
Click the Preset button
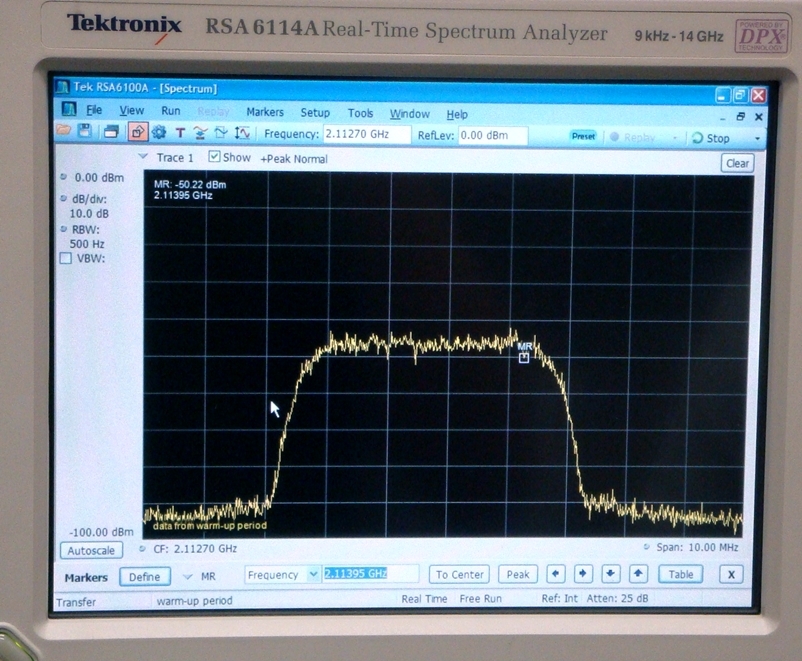point(584,136)
